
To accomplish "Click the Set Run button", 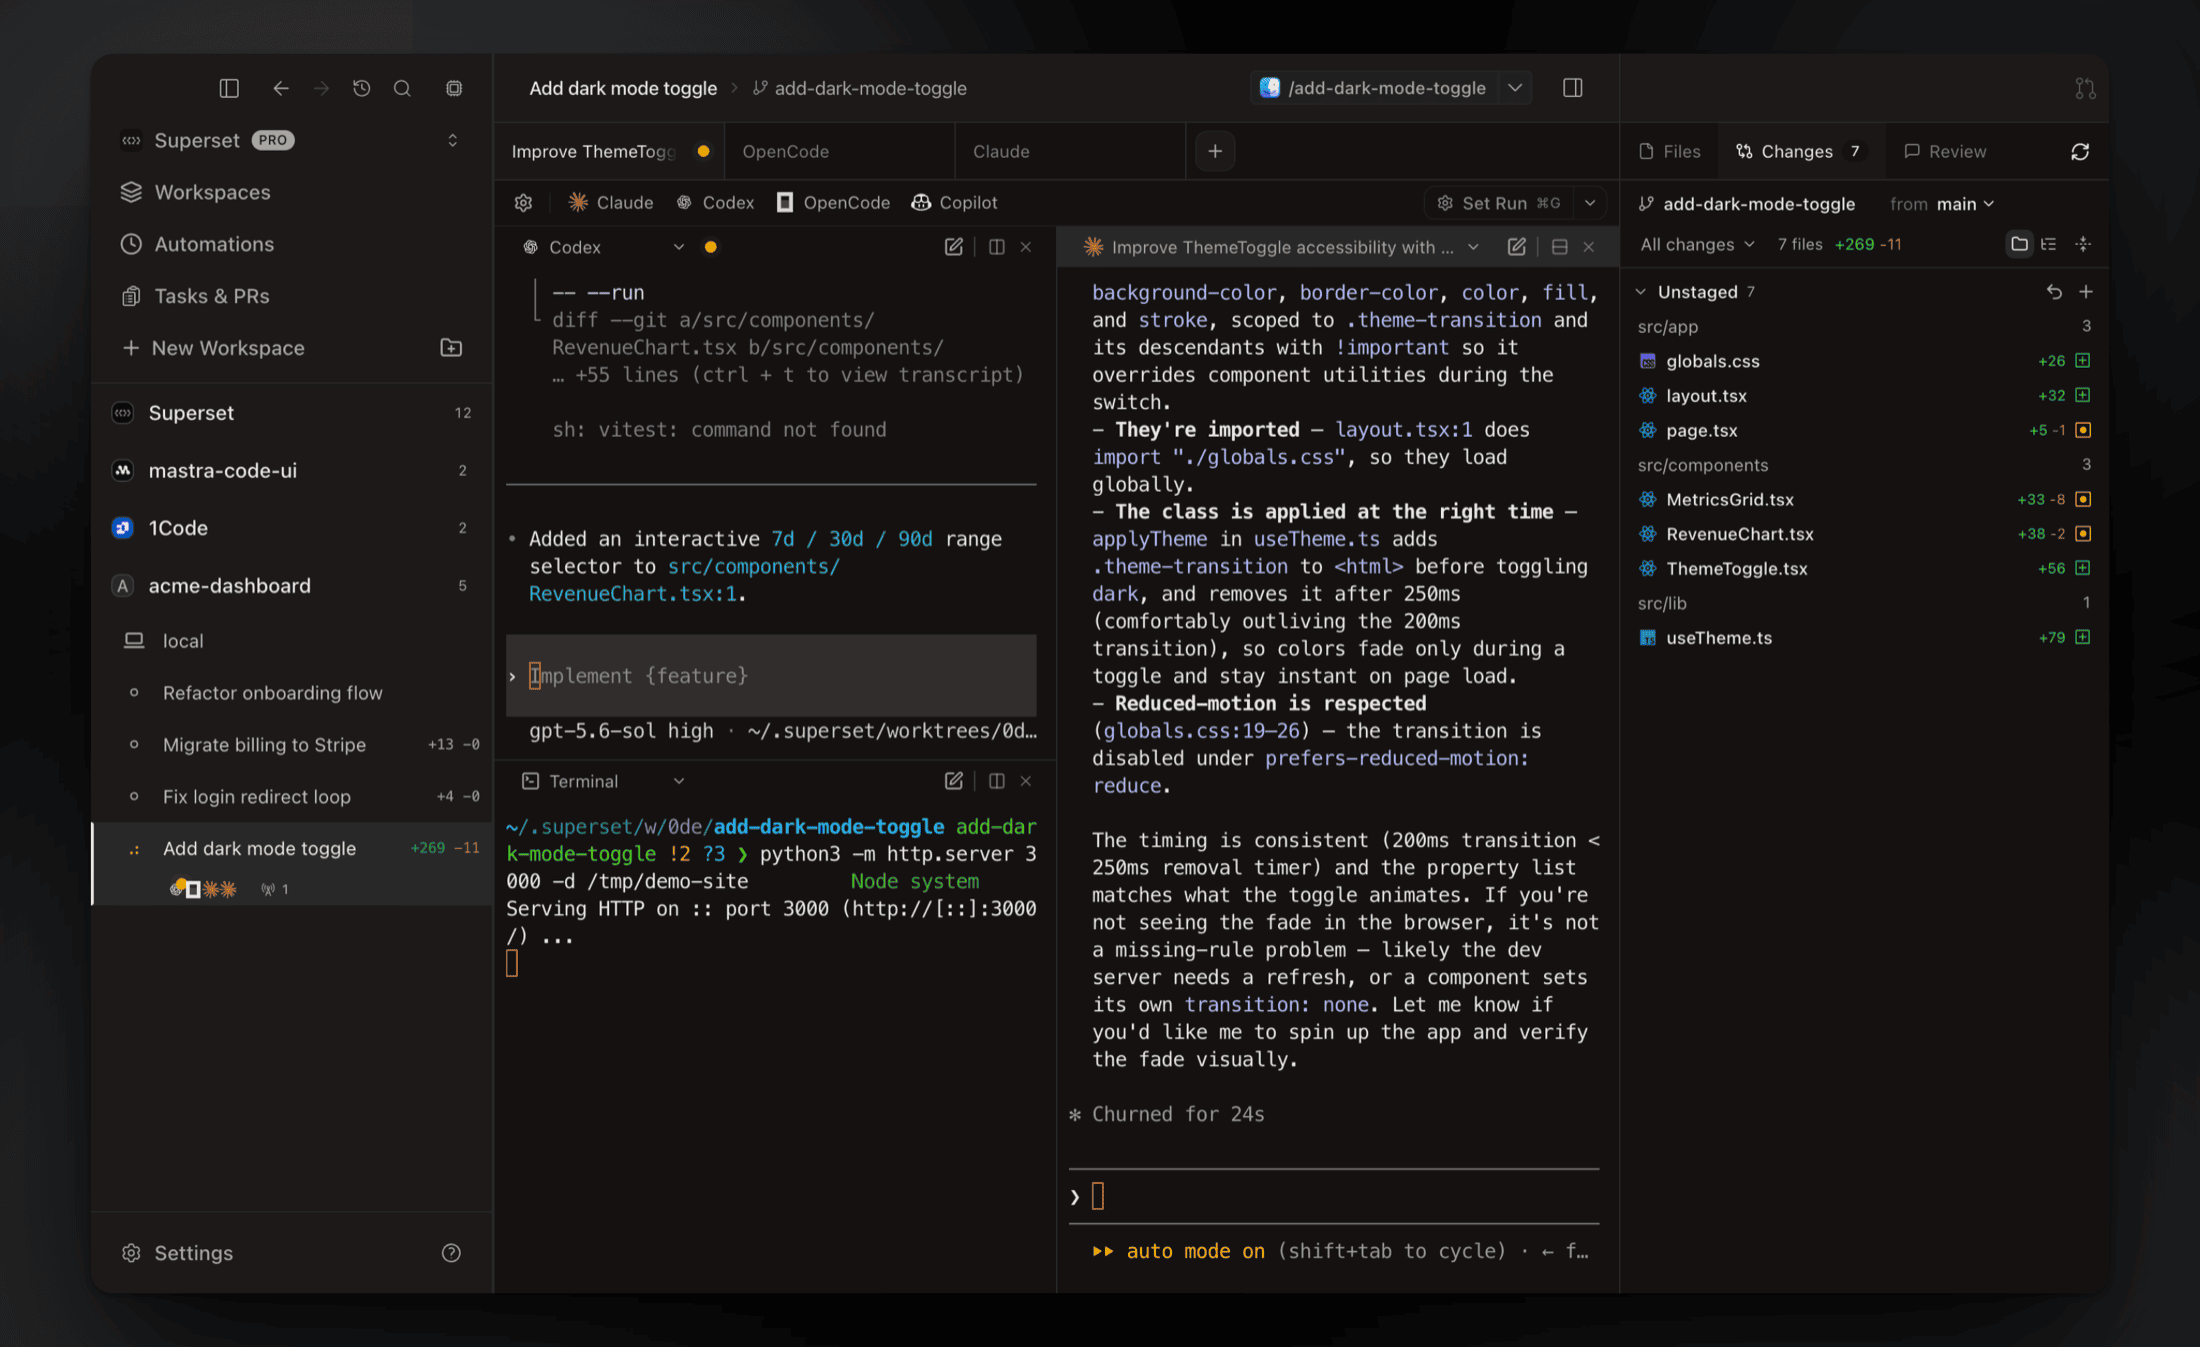I will pyautogui.click(x=1498, y=203).
